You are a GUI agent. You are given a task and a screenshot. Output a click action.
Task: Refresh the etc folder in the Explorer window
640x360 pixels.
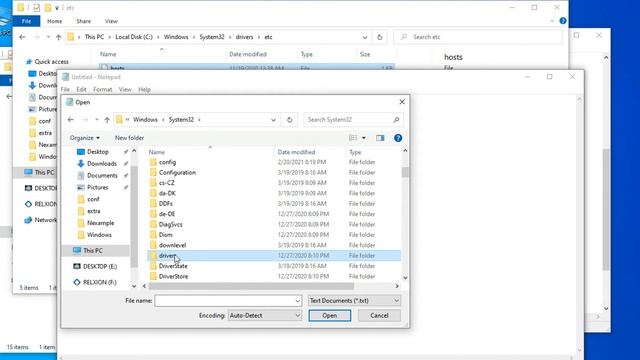click(x=380, y=37)
